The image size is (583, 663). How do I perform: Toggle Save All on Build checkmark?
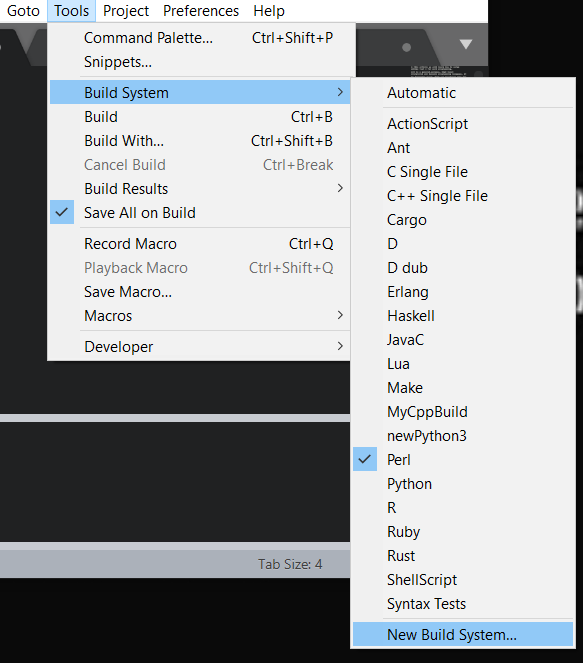(x=62, y=212)
